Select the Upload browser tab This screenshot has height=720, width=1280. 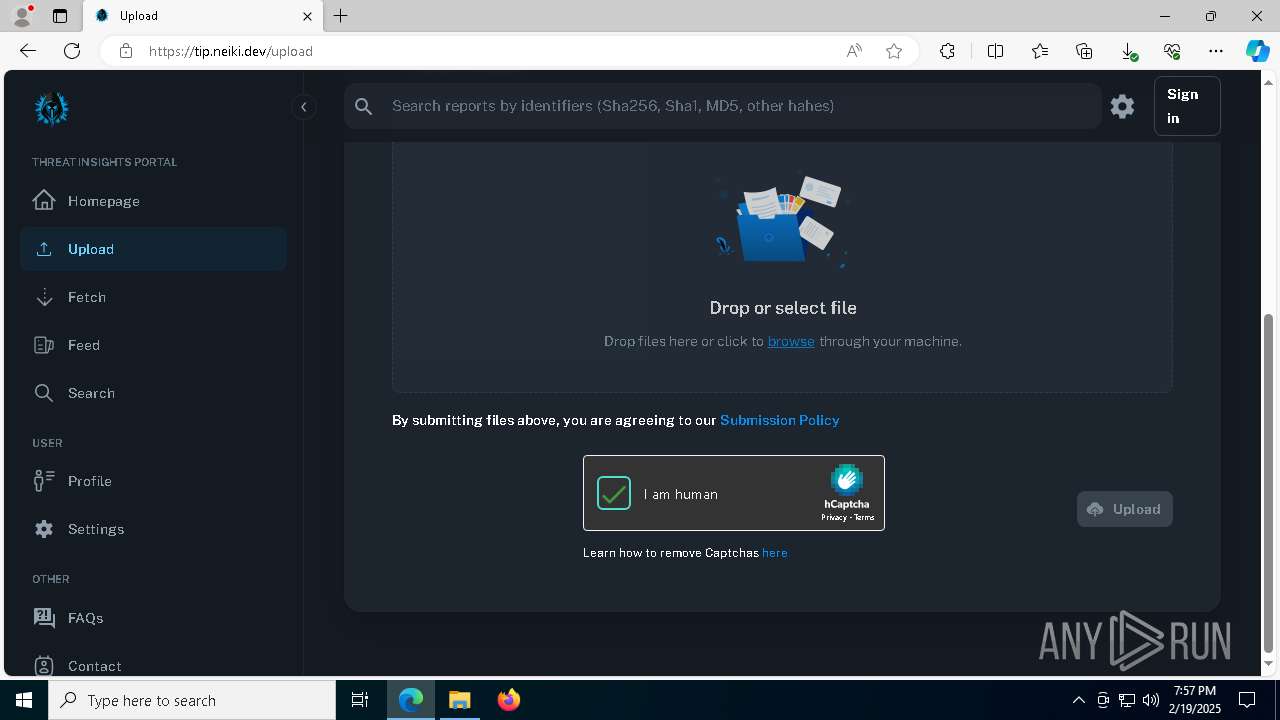(203, 16)
